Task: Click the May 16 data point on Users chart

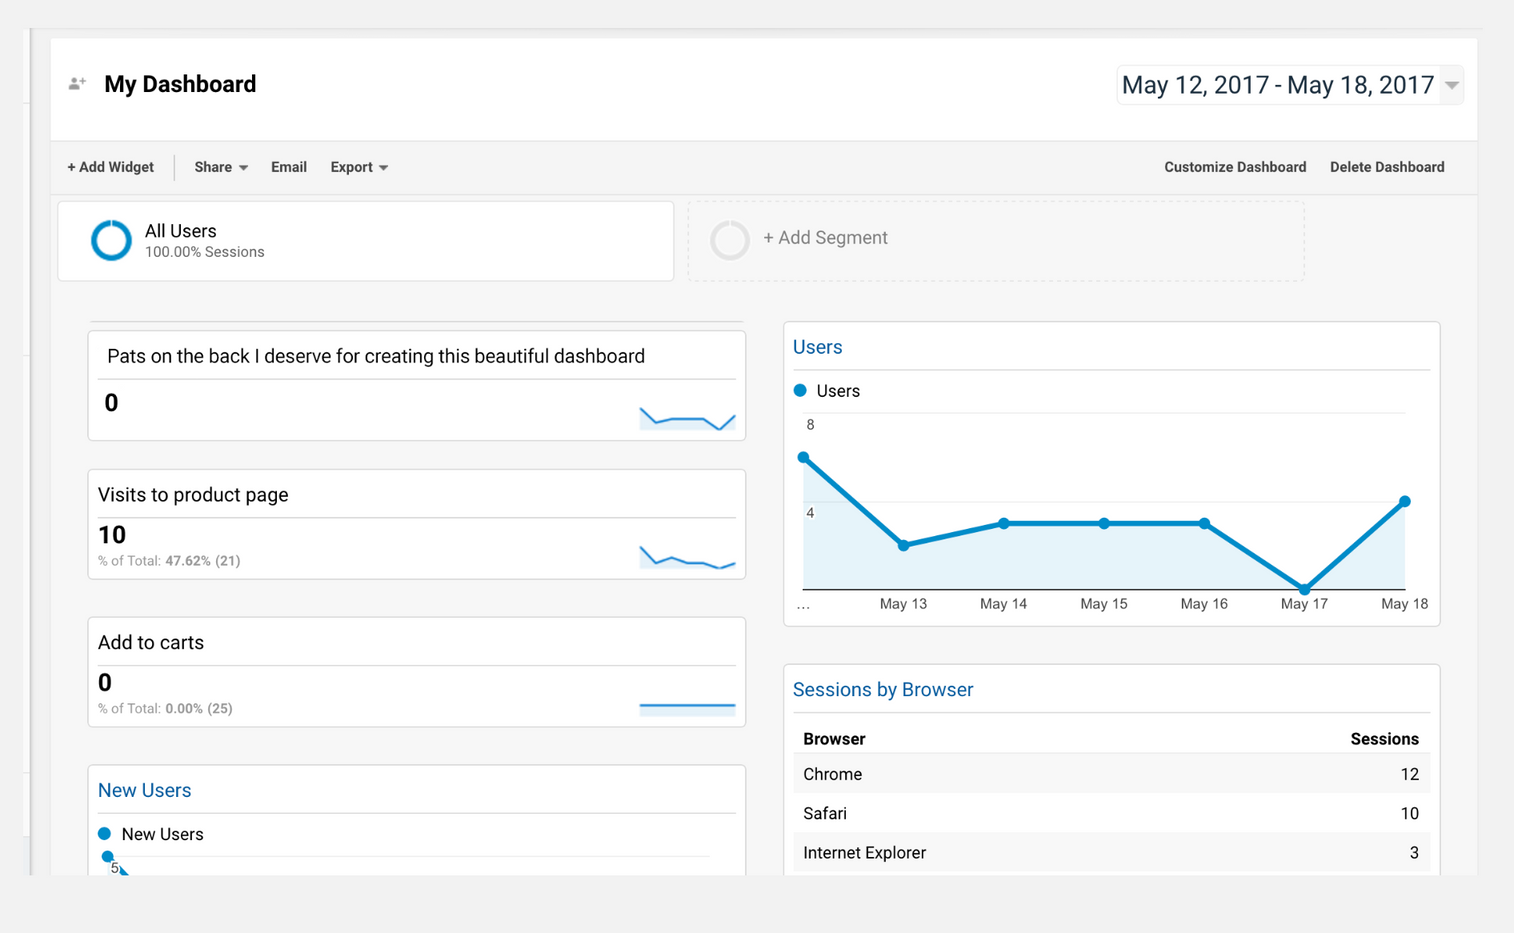Action: pyautogui.click(x=1204, y=523)
